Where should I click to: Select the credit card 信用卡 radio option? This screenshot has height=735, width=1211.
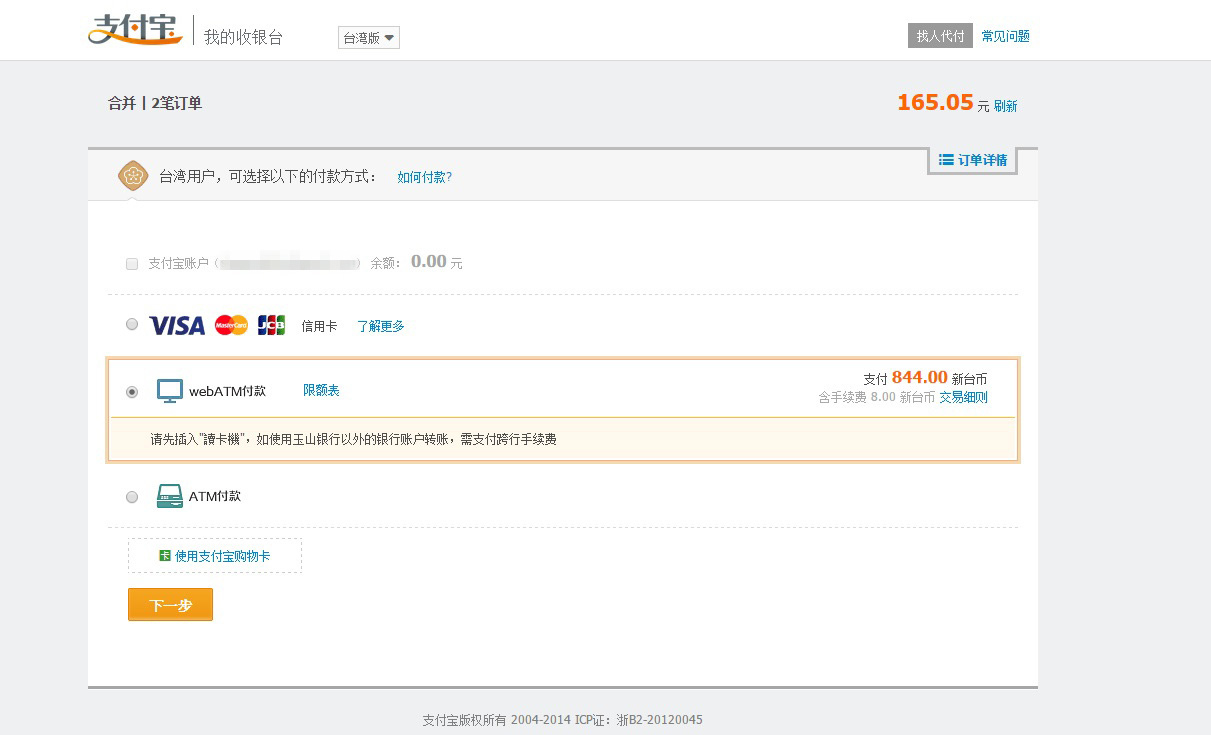(x=132, y=324)
